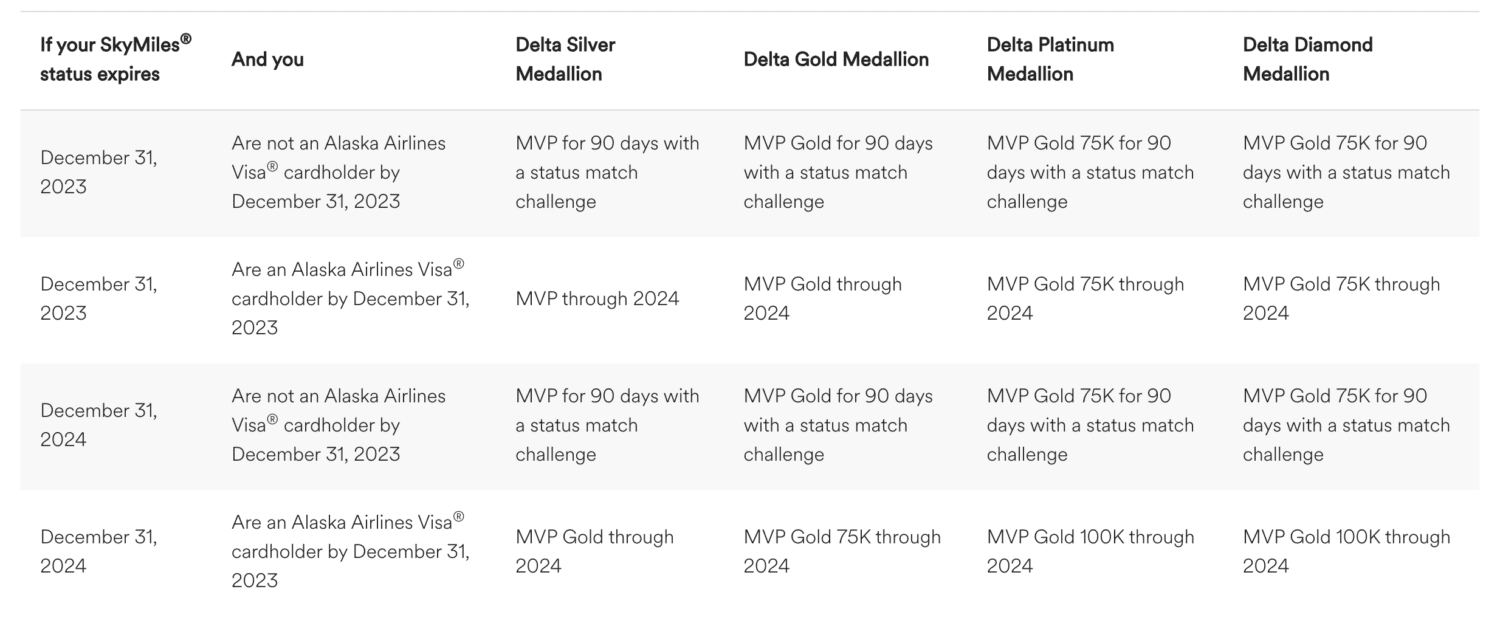Click first row's "Are not an Alaska Airlines" cell
The height and width of the screenshot is (626, 1500).
(x=338, y=172)
